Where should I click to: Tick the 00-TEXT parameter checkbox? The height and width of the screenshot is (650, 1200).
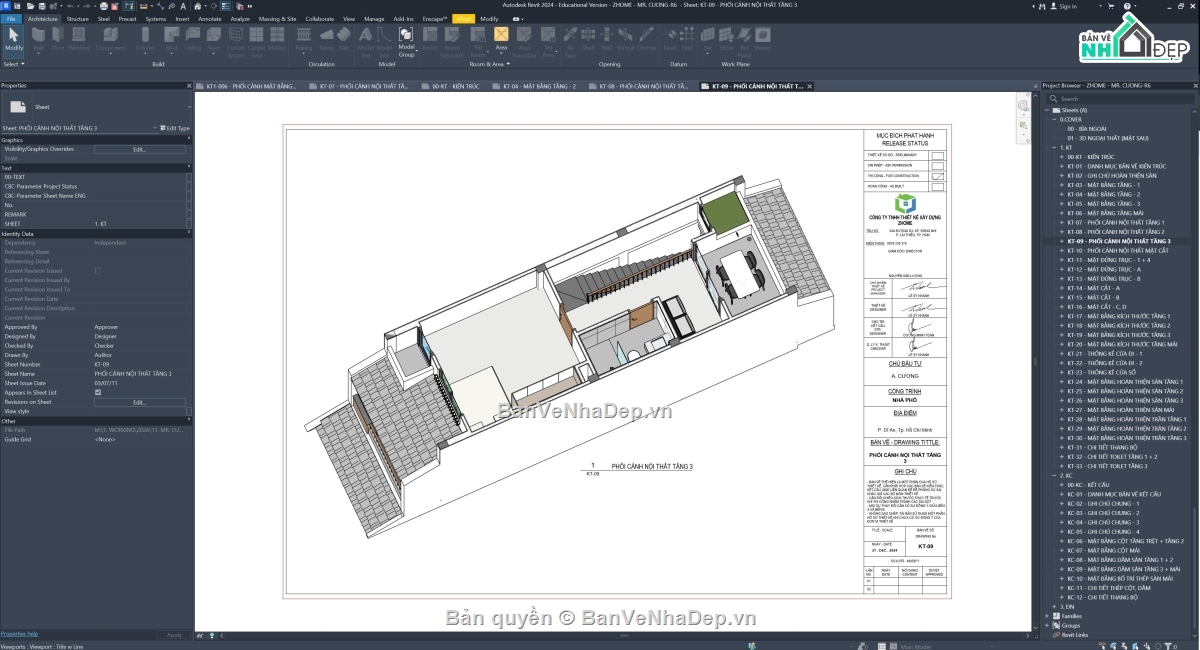point(189,177)
